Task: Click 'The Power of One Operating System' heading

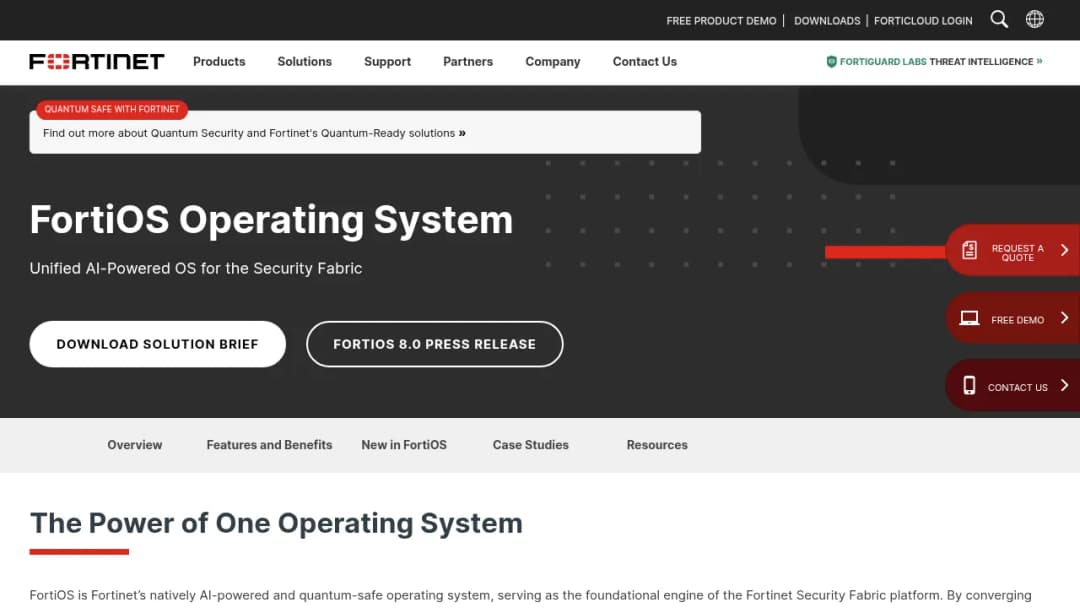Action: pos(276,523)
